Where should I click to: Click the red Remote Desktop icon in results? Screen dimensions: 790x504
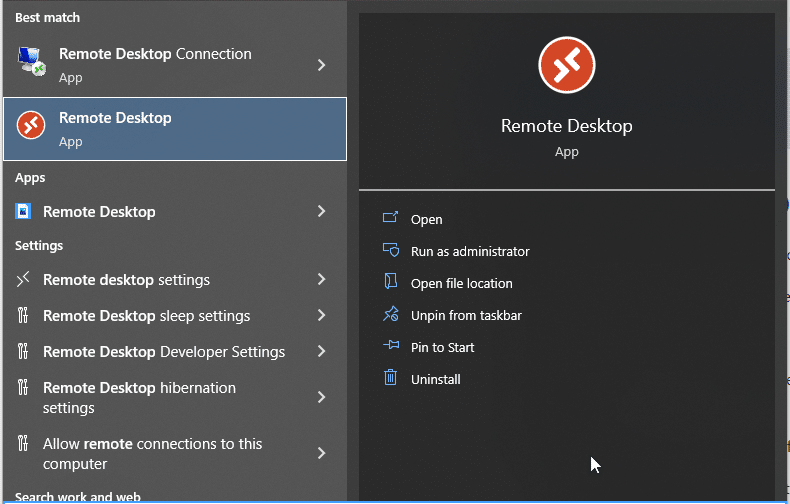click(31, 125)
